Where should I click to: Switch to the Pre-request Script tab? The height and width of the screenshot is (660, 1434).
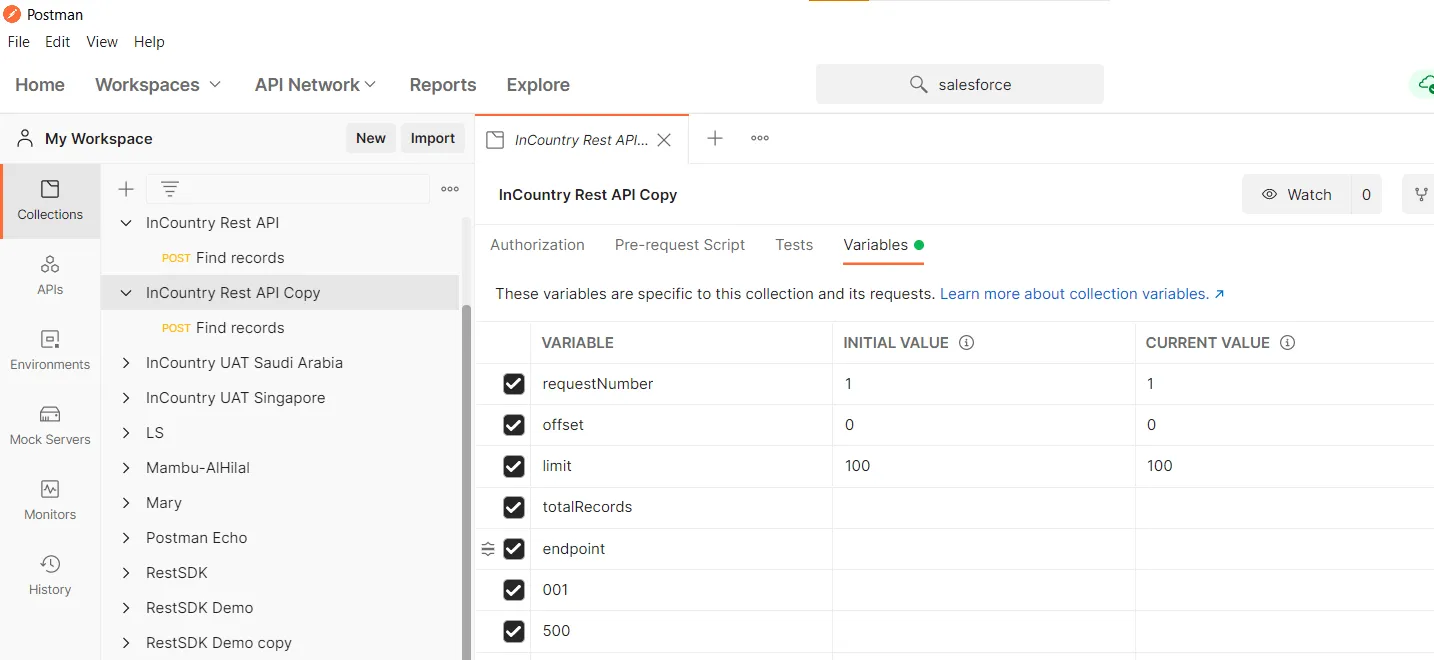pos(680,245)
